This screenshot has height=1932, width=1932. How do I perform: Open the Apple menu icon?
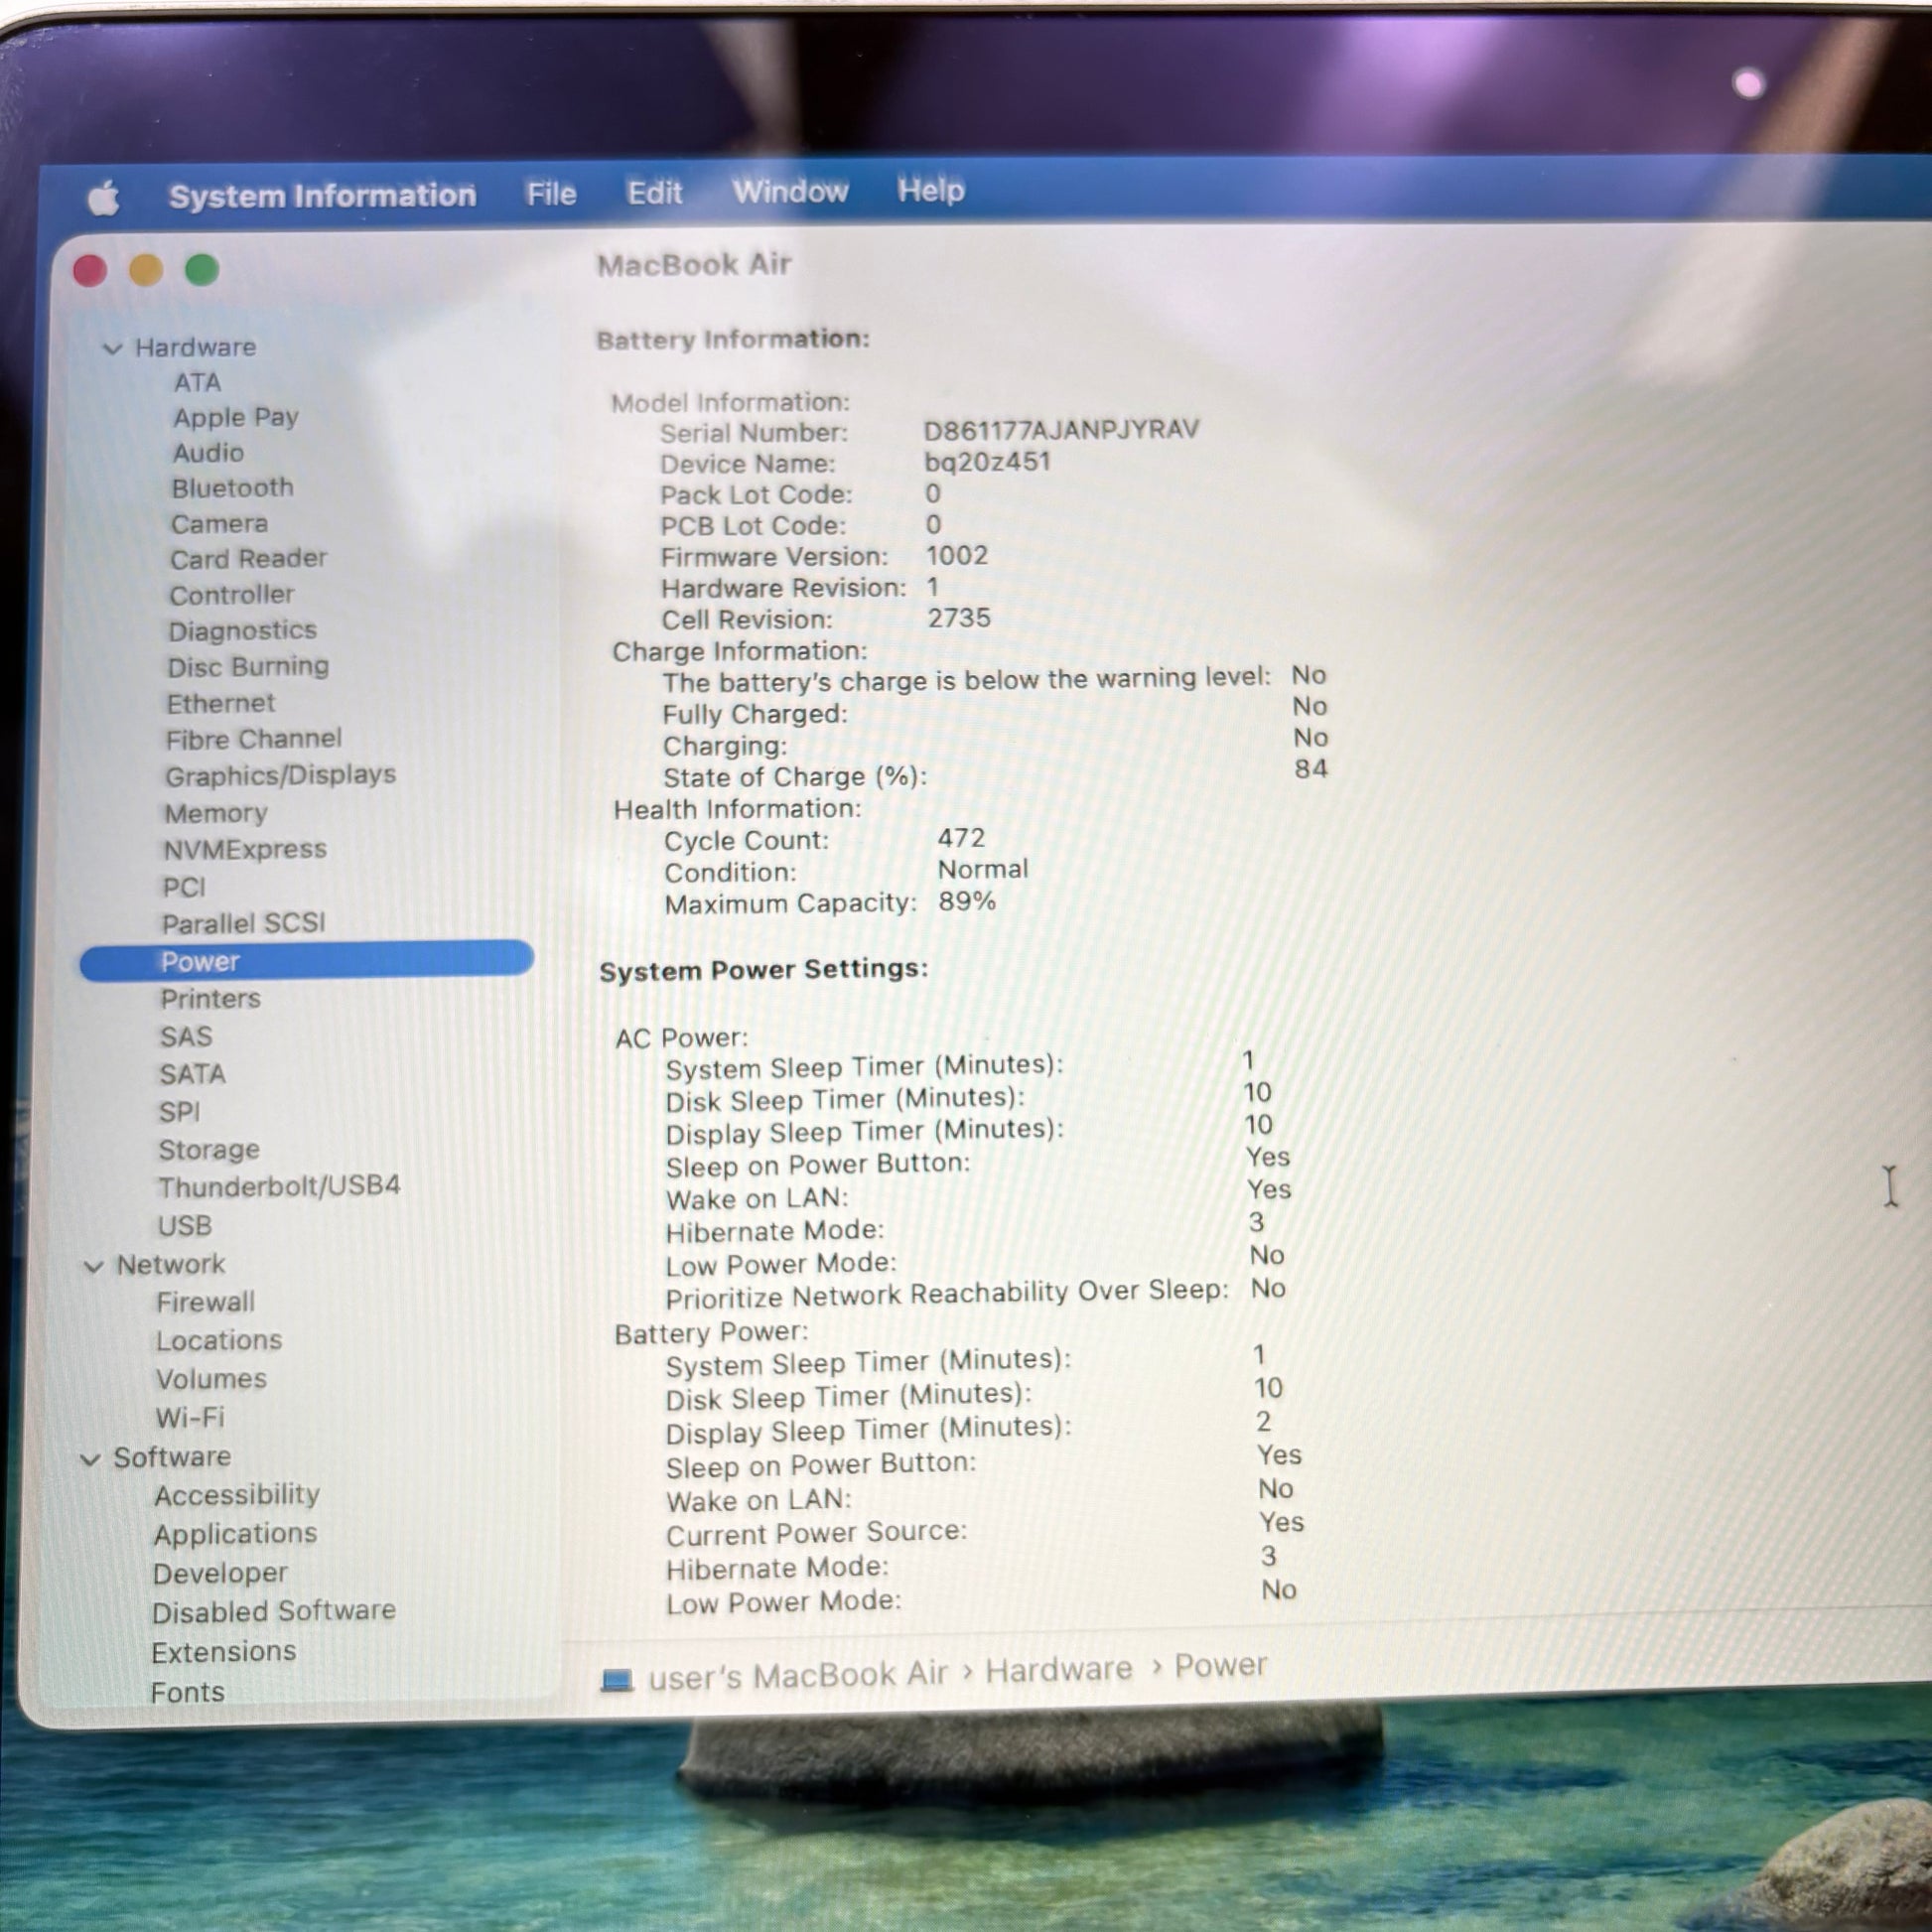click(x=103, y=197)
